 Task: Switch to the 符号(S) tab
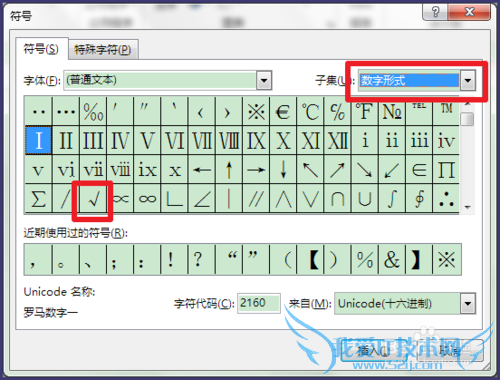coord(41,49)
